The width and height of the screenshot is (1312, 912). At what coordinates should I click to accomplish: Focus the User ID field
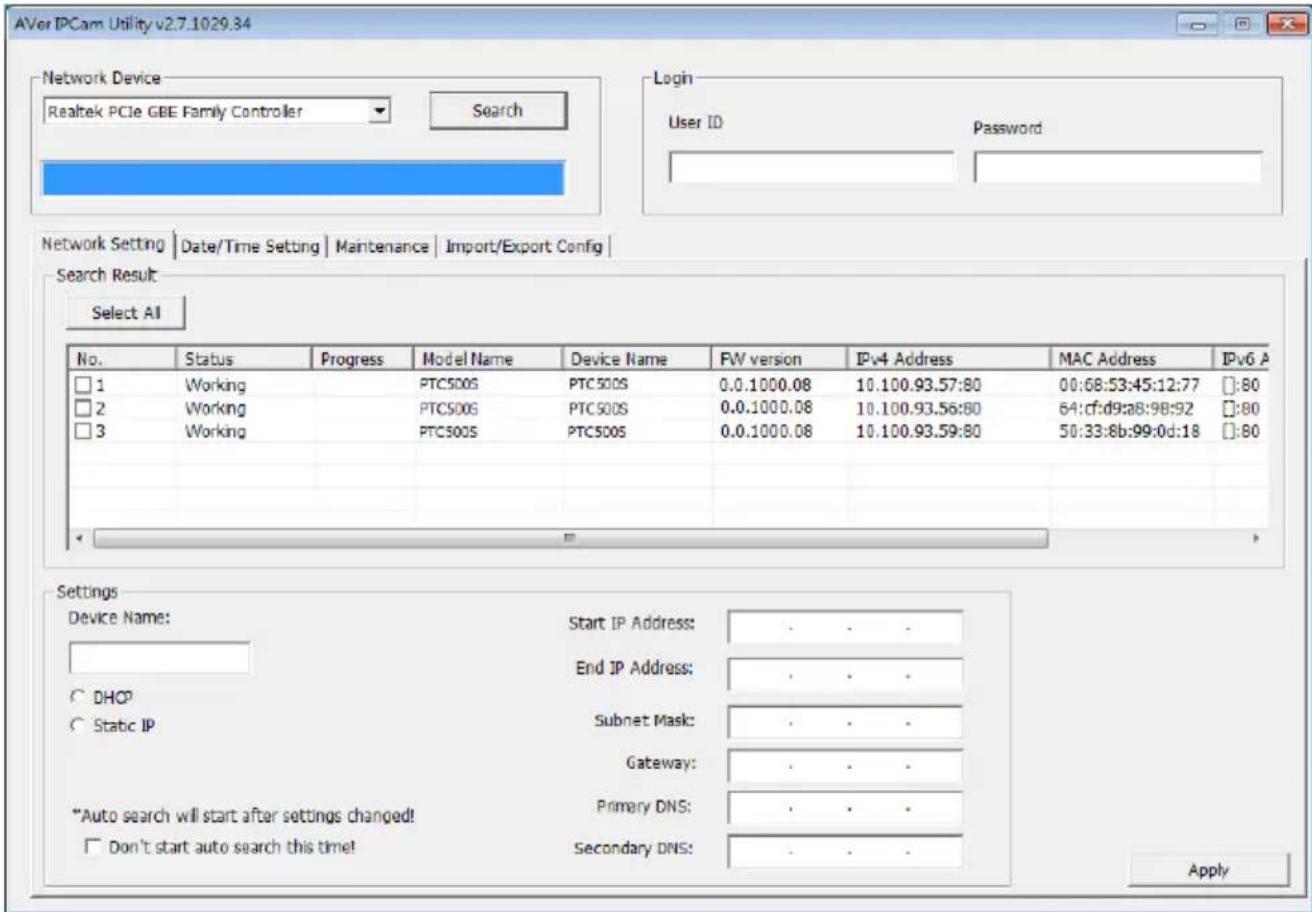pos(811,168)
